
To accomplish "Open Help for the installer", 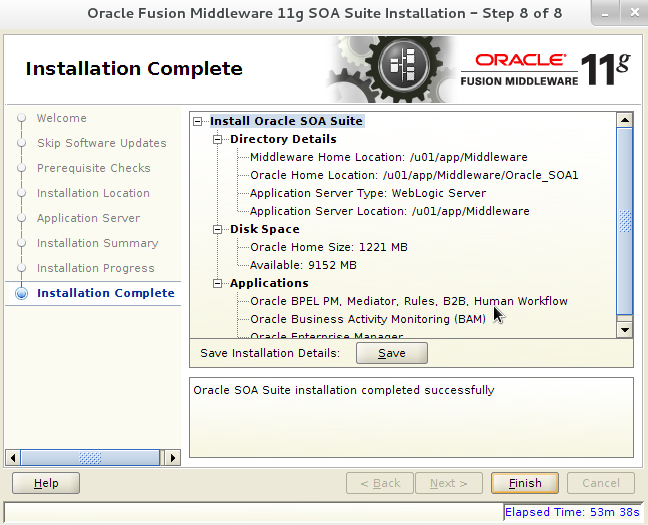I will pos(46,483).
